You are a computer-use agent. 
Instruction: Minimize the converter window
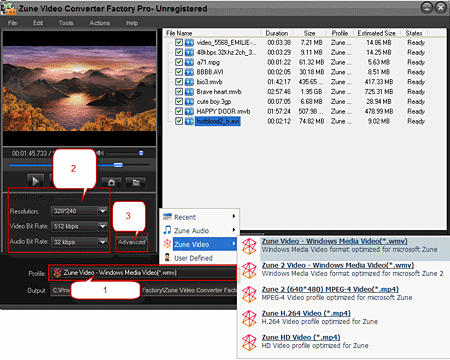tap(427, 8)
